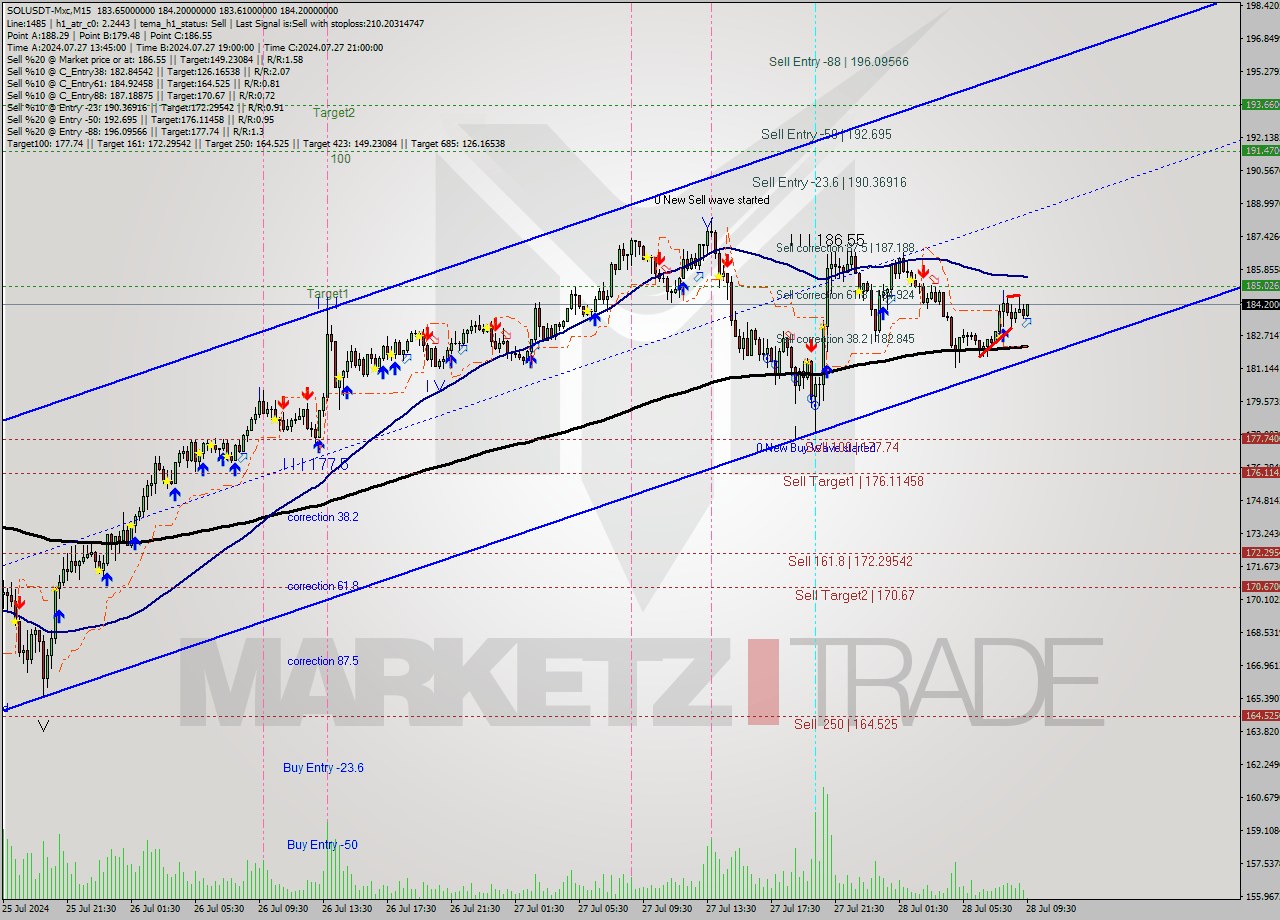Click the 'I I I 177.5' wave label
The width and height of the screenshot is (1280, 920).
pyautogui.click(x=315, y=463)
